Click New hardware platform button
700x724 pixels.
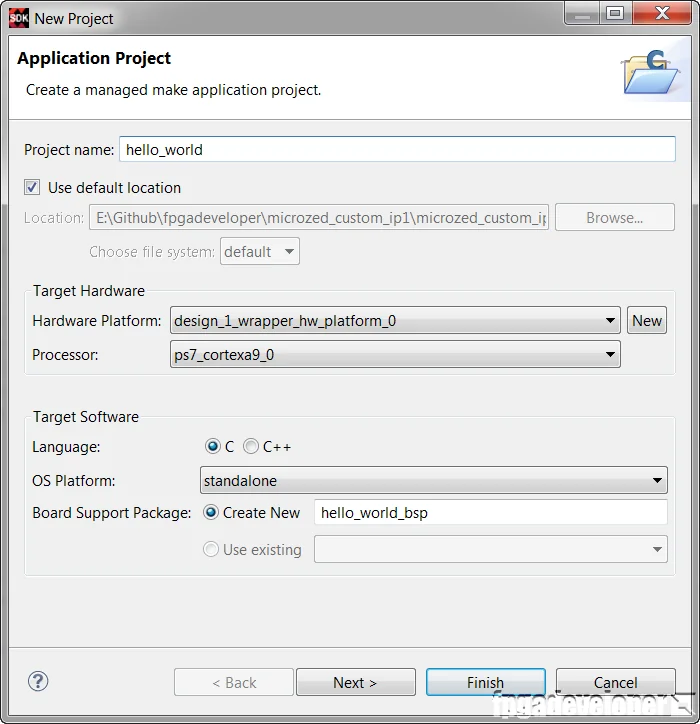[x=646, y=320]
